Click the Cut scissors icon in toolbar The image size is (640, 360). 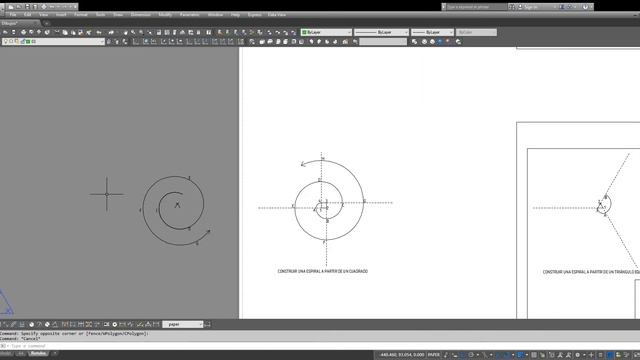pyautogui.click(x=57, y=32)
